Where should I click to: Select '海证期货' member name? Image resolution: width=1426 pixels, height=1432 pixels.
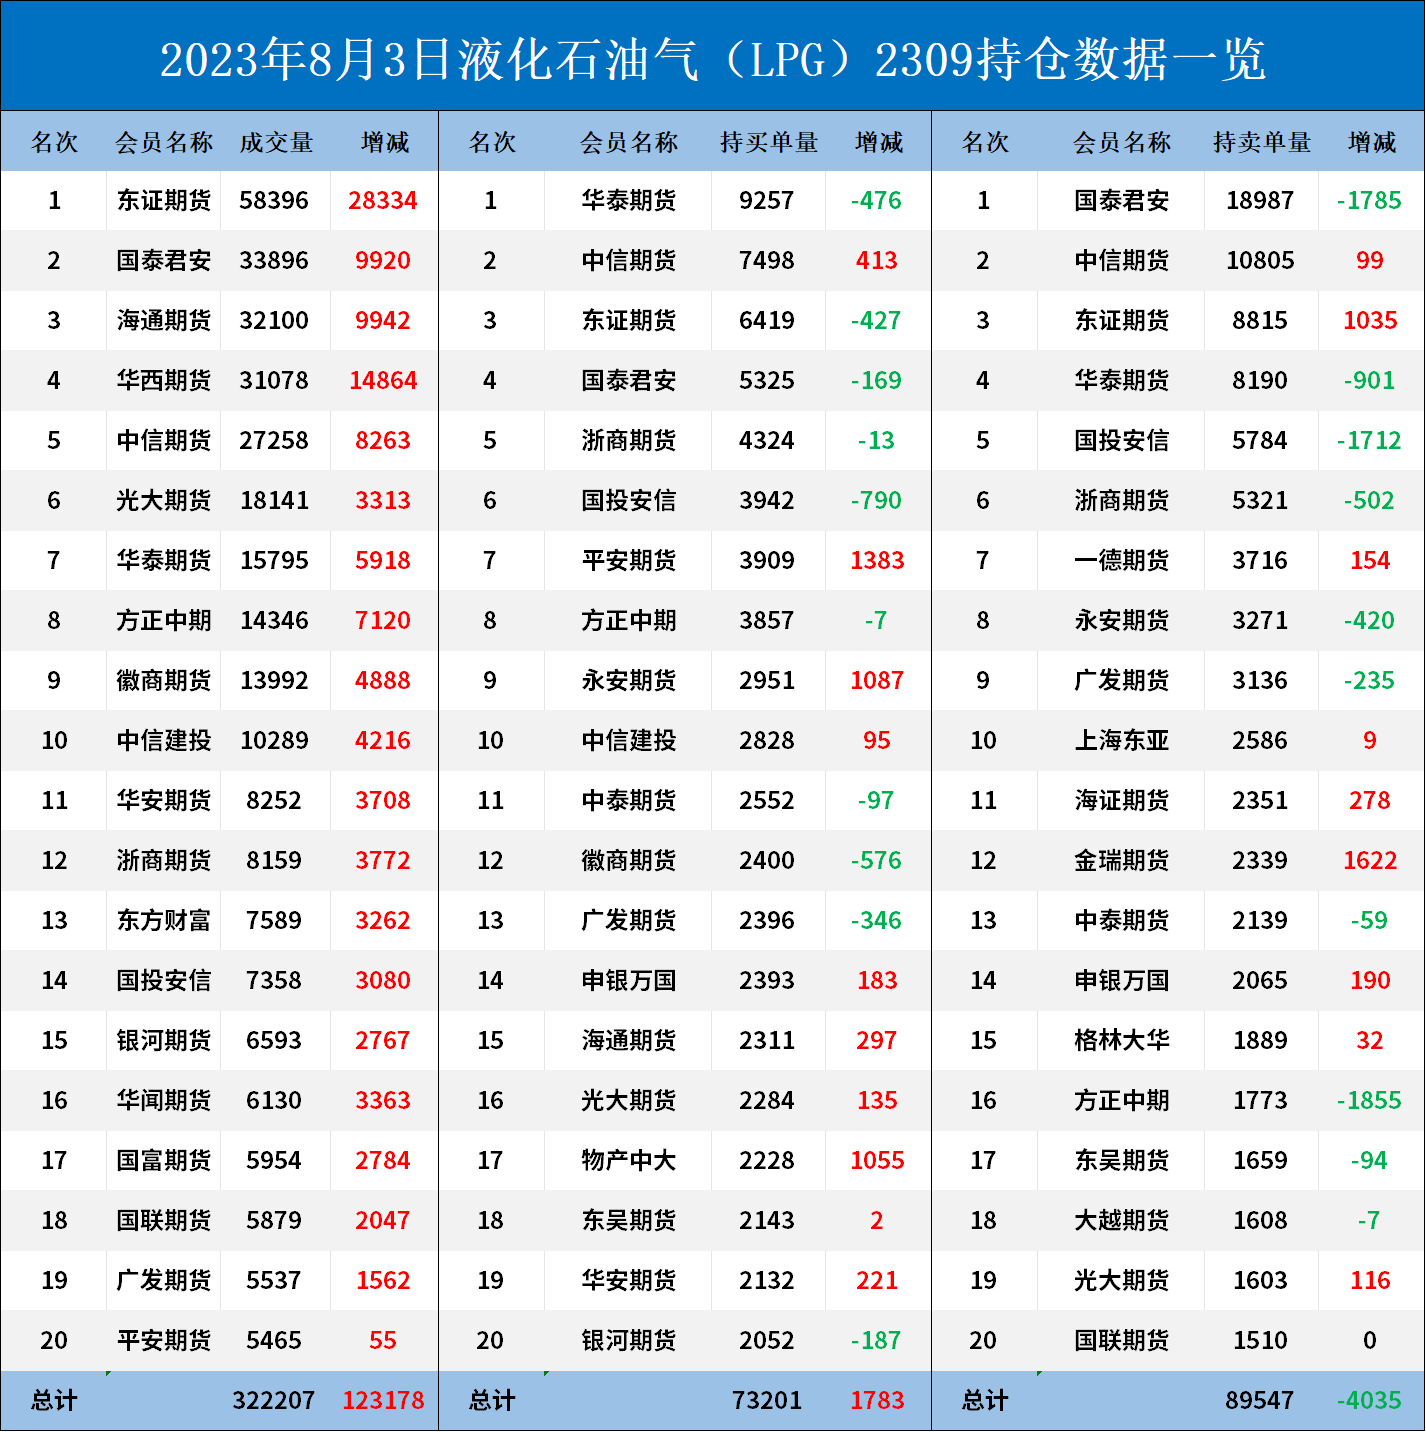coord(1122,801)
